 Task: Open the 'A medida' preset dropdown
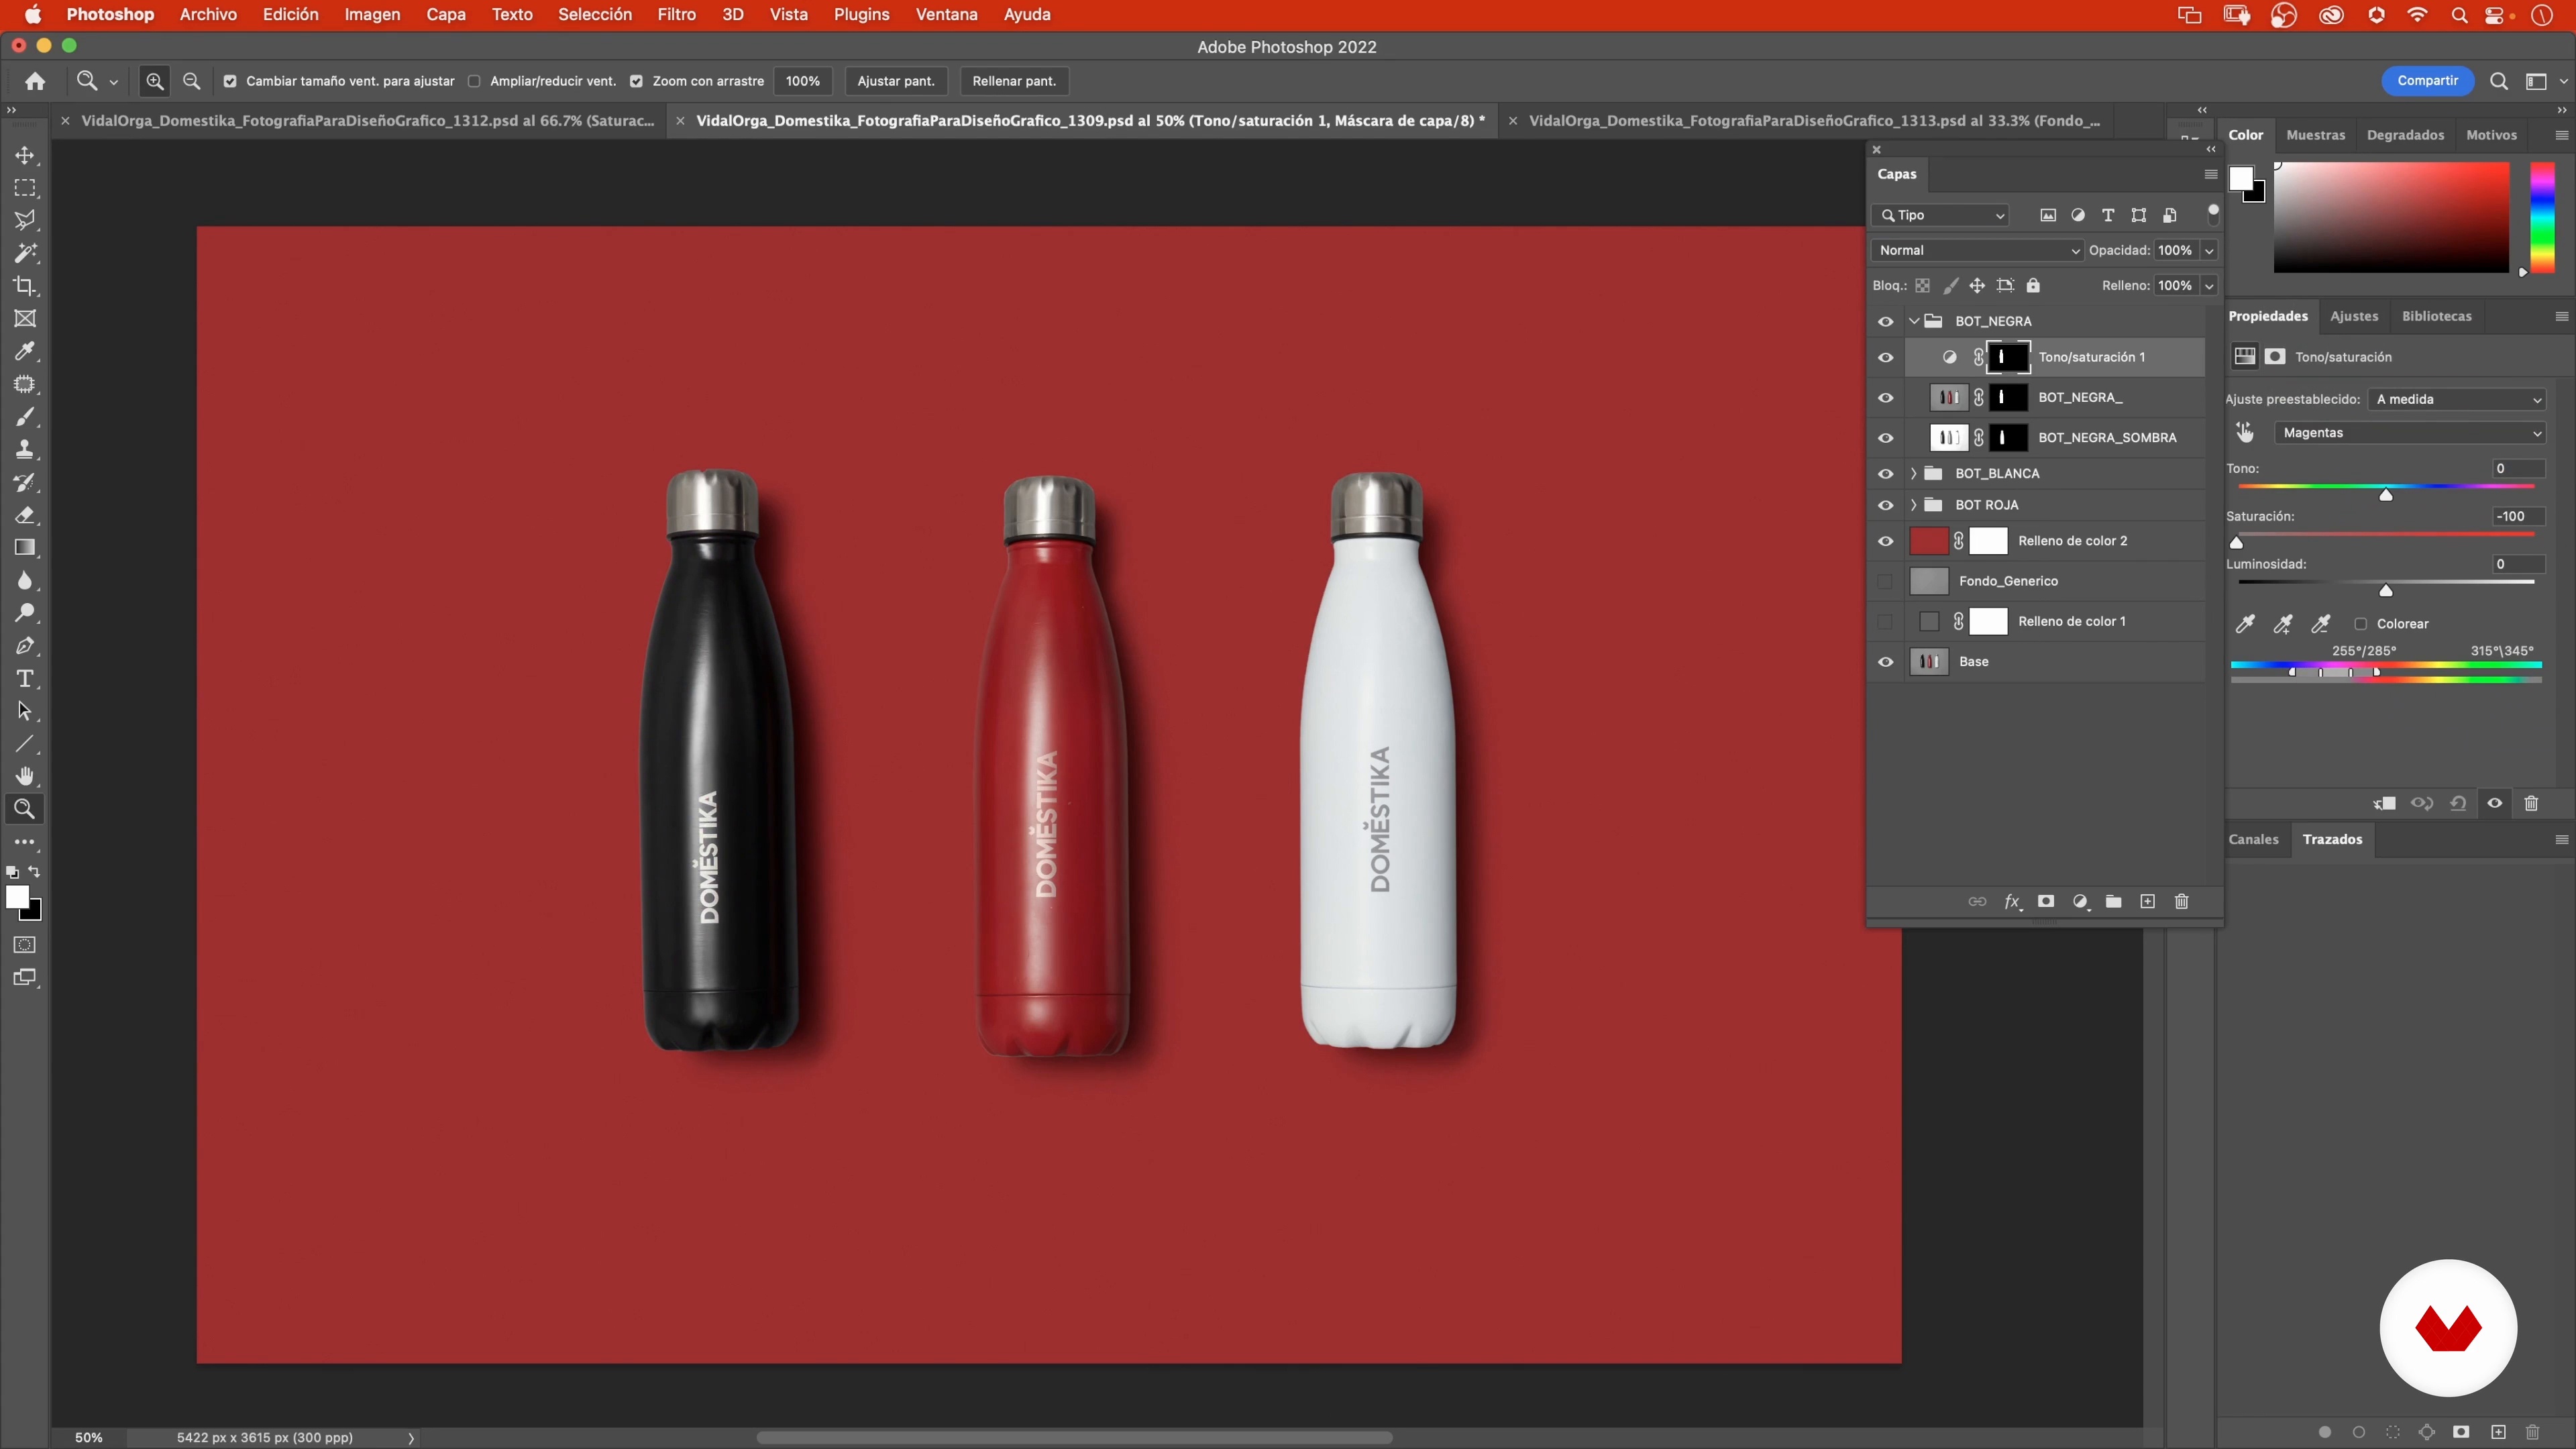(x=2456, y=399)
